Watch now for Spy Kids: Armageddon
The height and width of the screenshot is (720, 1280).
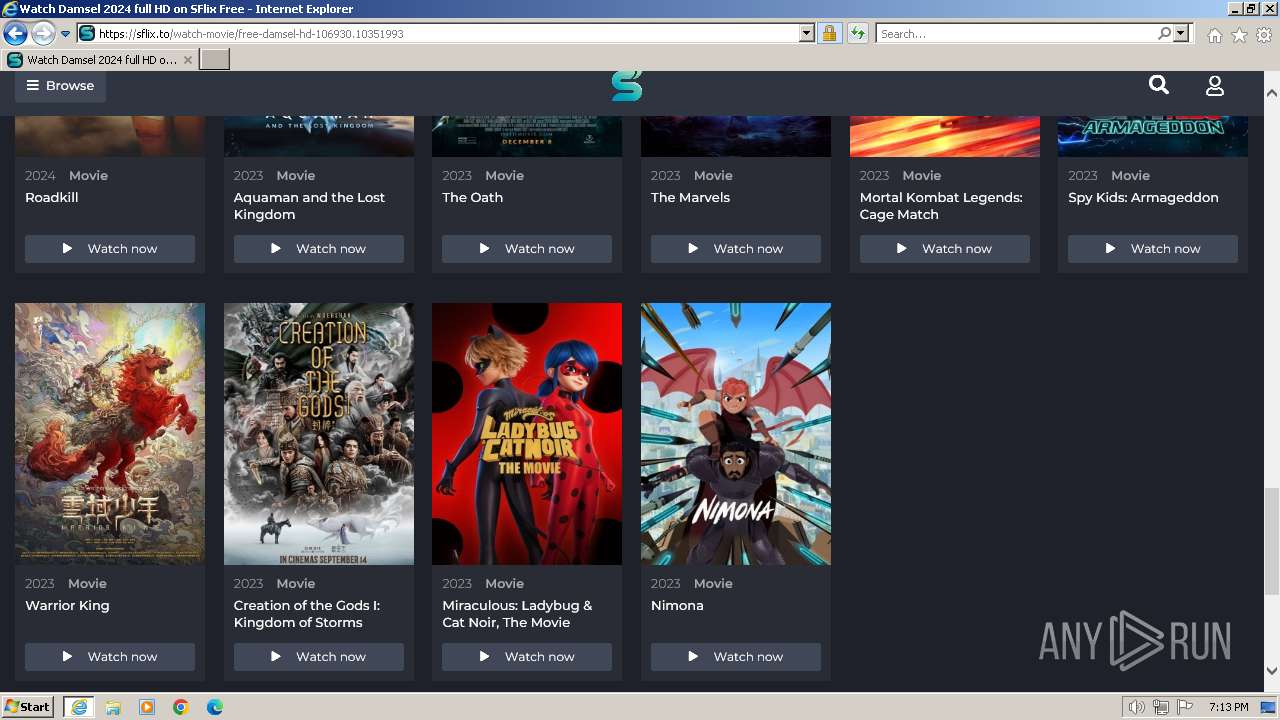(x=1153, y=248)
